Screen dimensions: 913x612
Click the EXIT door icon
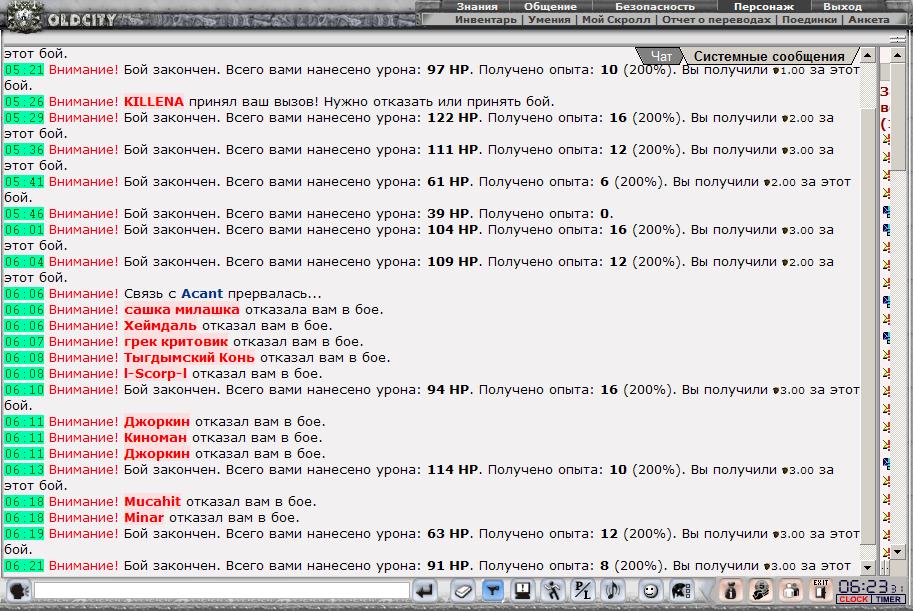(x=820, y=590)
